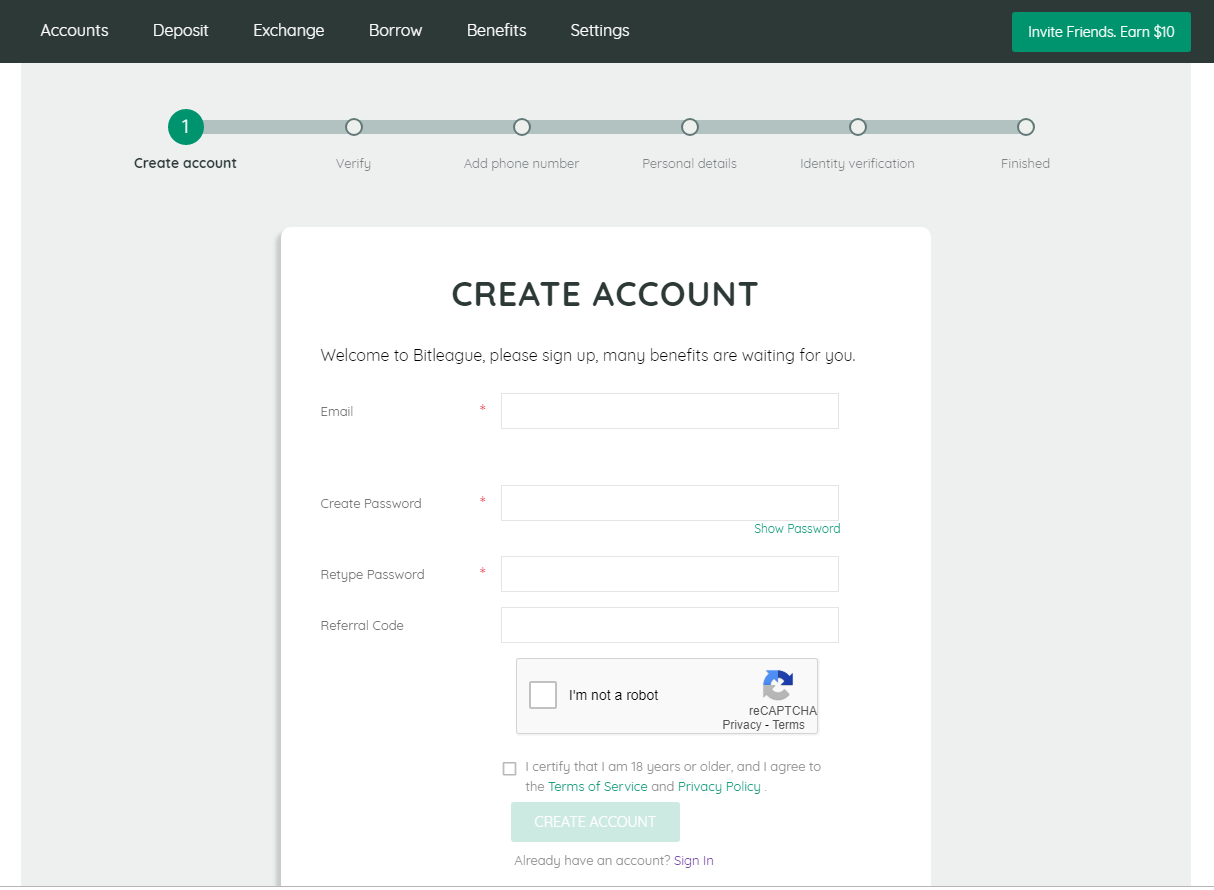Click the Identity verification step circle
The height and width of the screenshot is (890, 1214).
[x=857, y=127]
